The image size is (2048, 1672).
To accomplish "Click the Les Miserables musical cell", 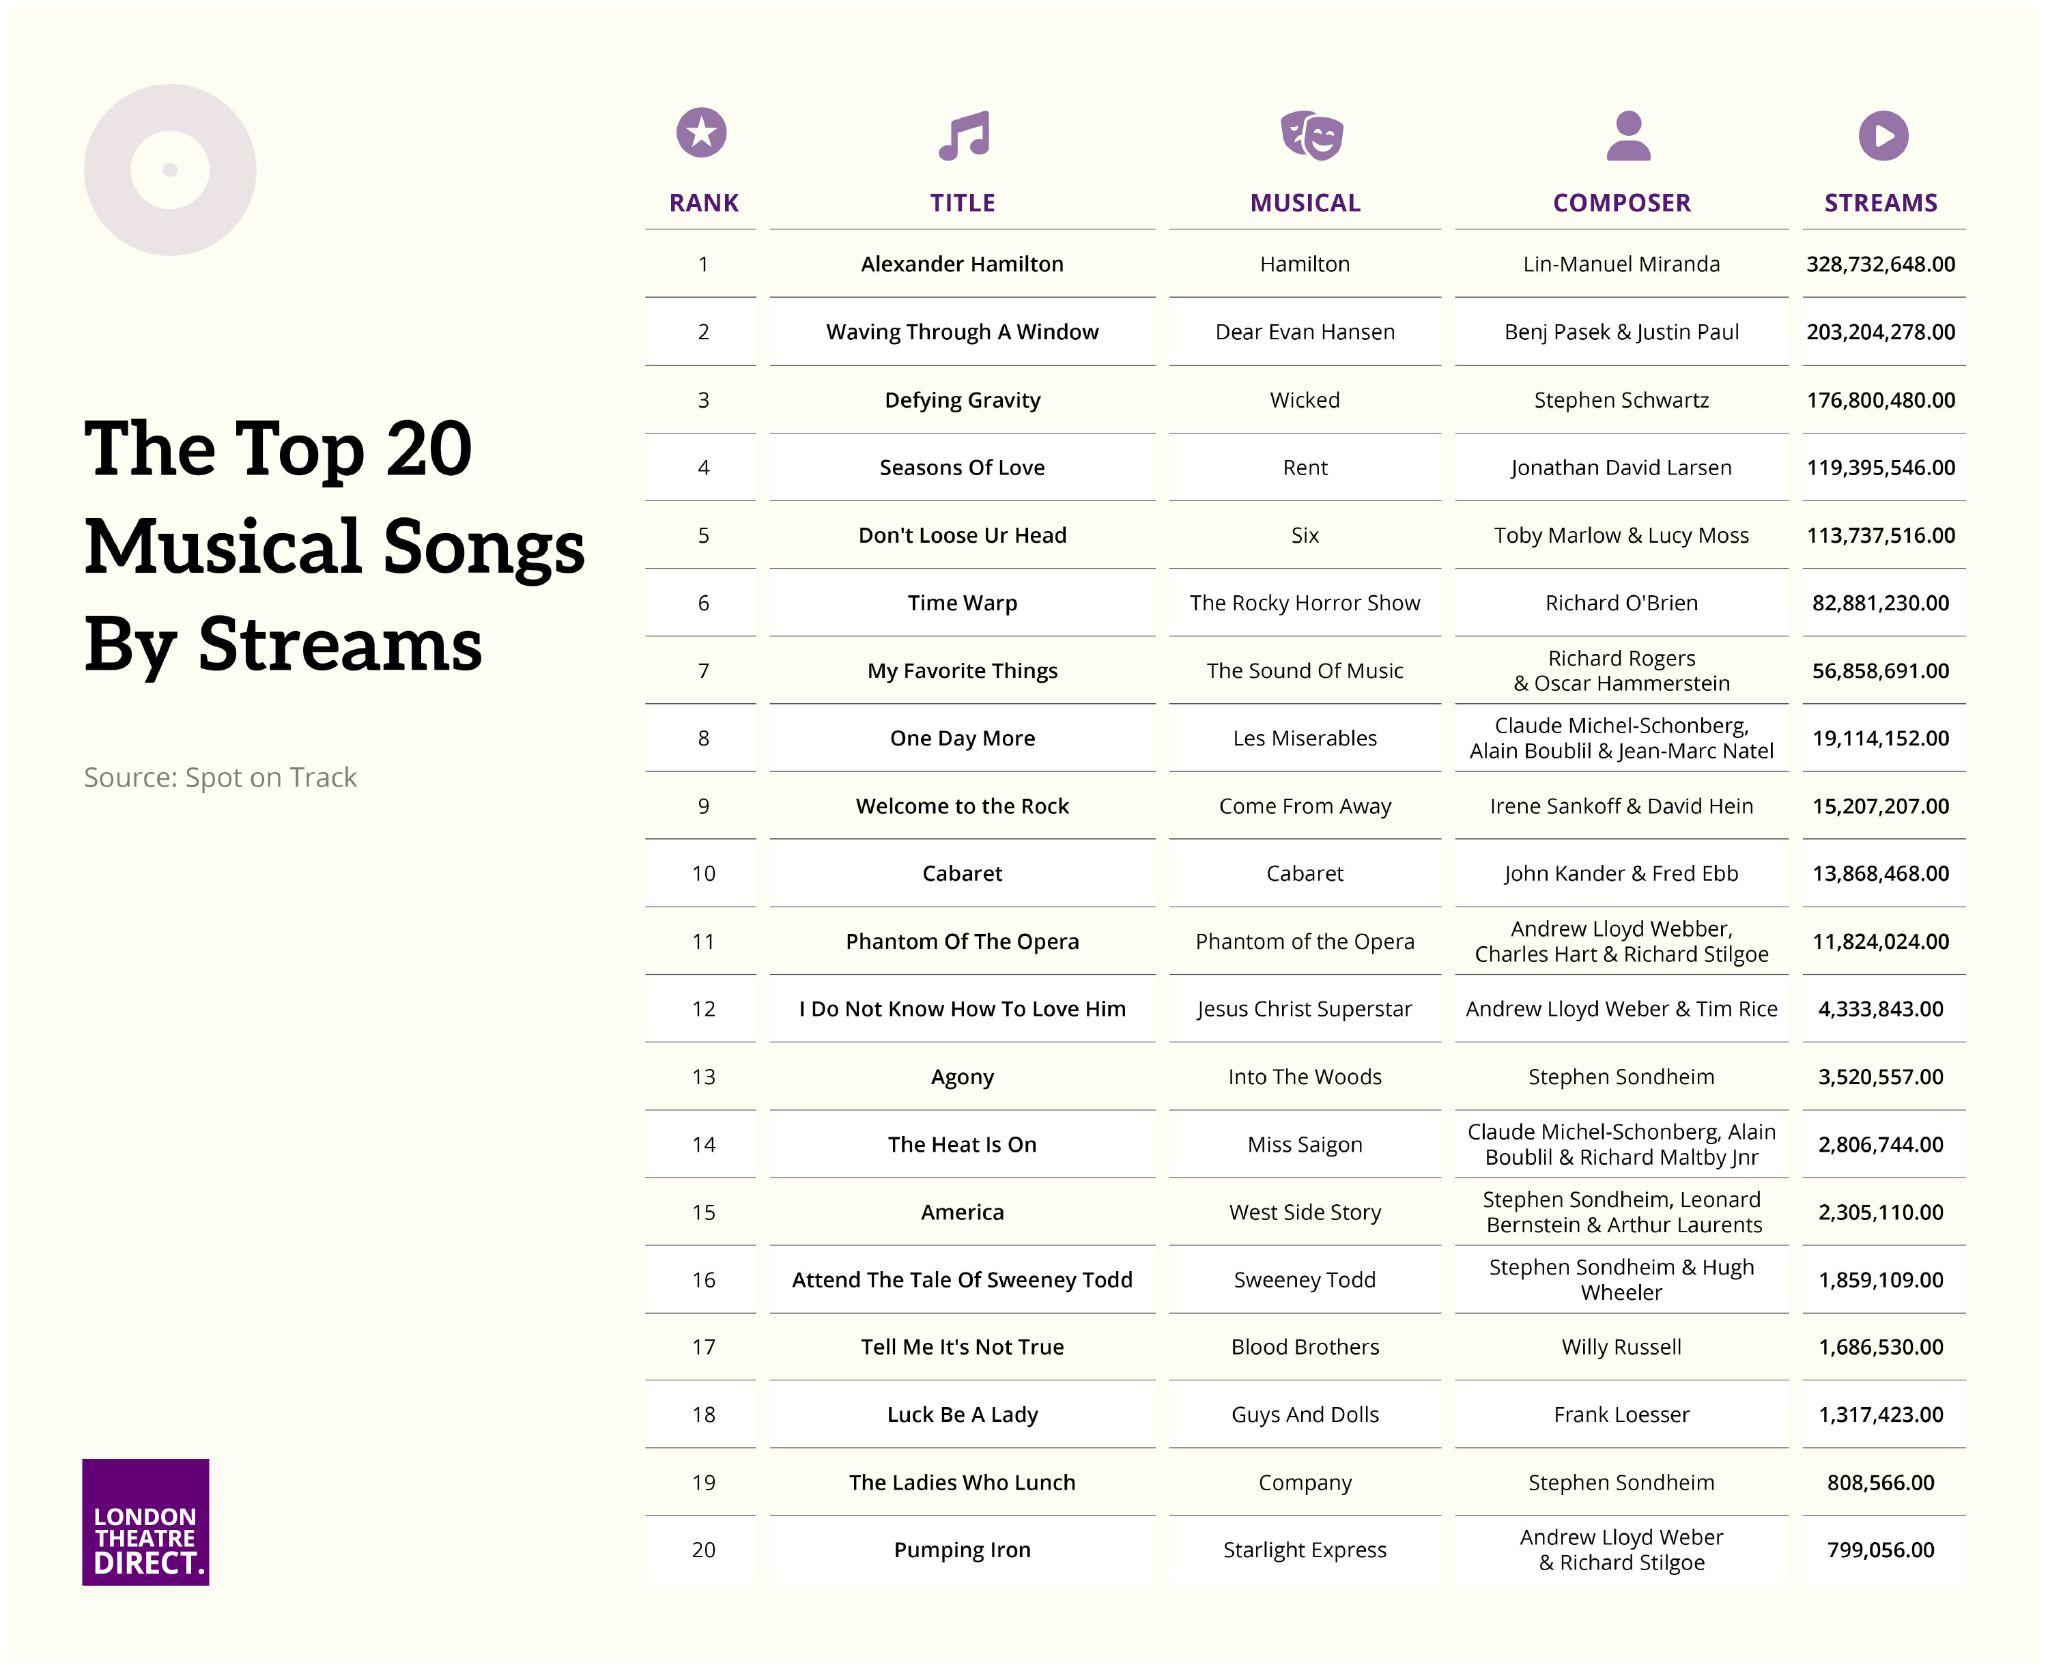I will pos(1305,738).
